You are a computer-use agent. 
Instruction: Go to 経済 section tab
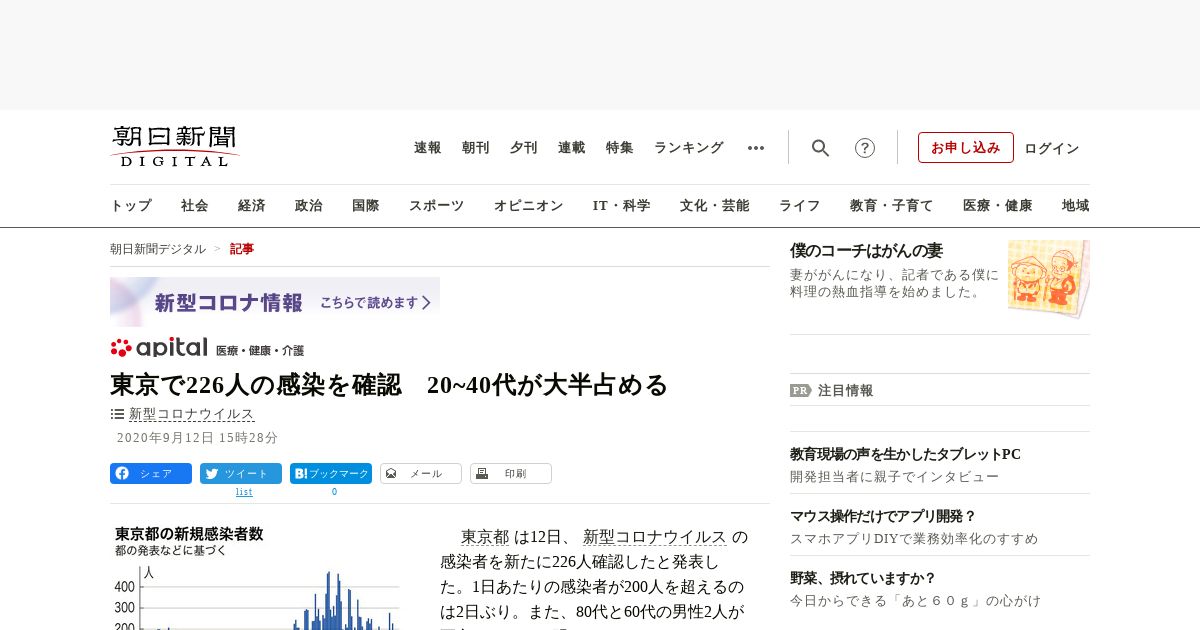[252, 206]
